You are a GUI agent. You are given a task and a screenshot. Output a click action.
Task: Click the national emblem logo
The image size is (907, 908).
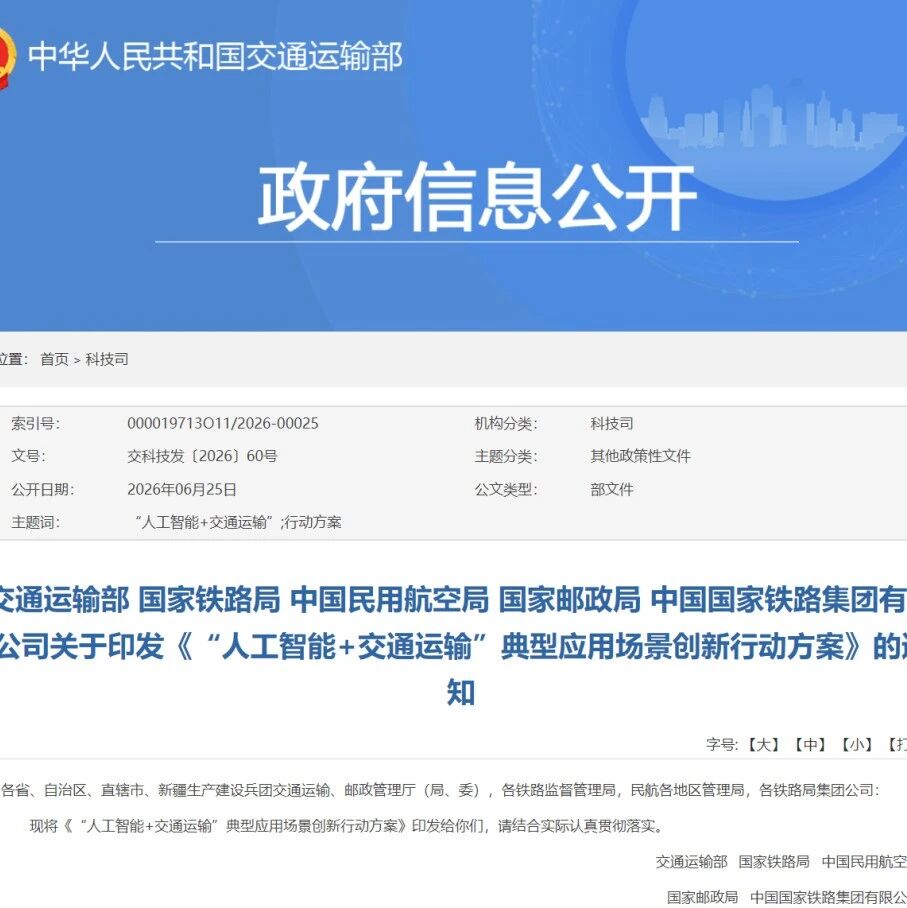pos(6,57)
